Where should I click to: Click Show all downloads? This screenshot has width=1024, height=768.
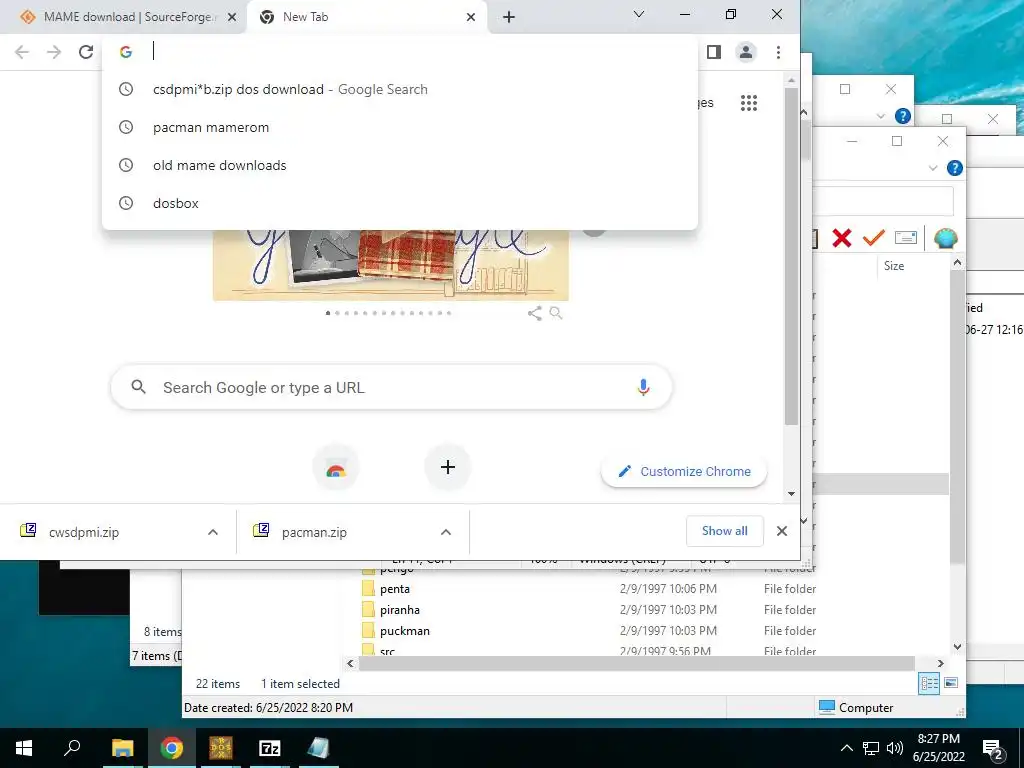click(724, 531)
